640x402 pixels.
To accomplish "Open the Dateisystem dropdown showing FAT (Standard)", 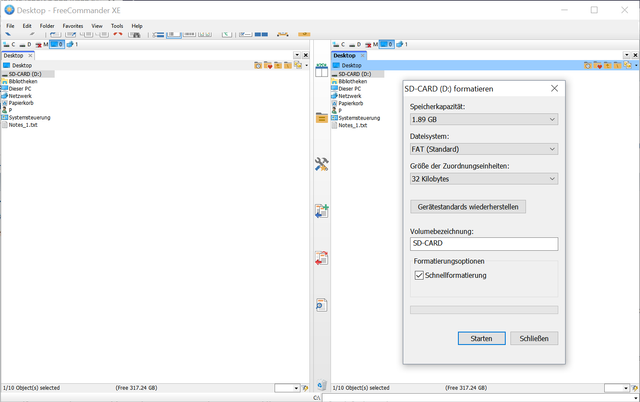I will click(x=484, y=149).
